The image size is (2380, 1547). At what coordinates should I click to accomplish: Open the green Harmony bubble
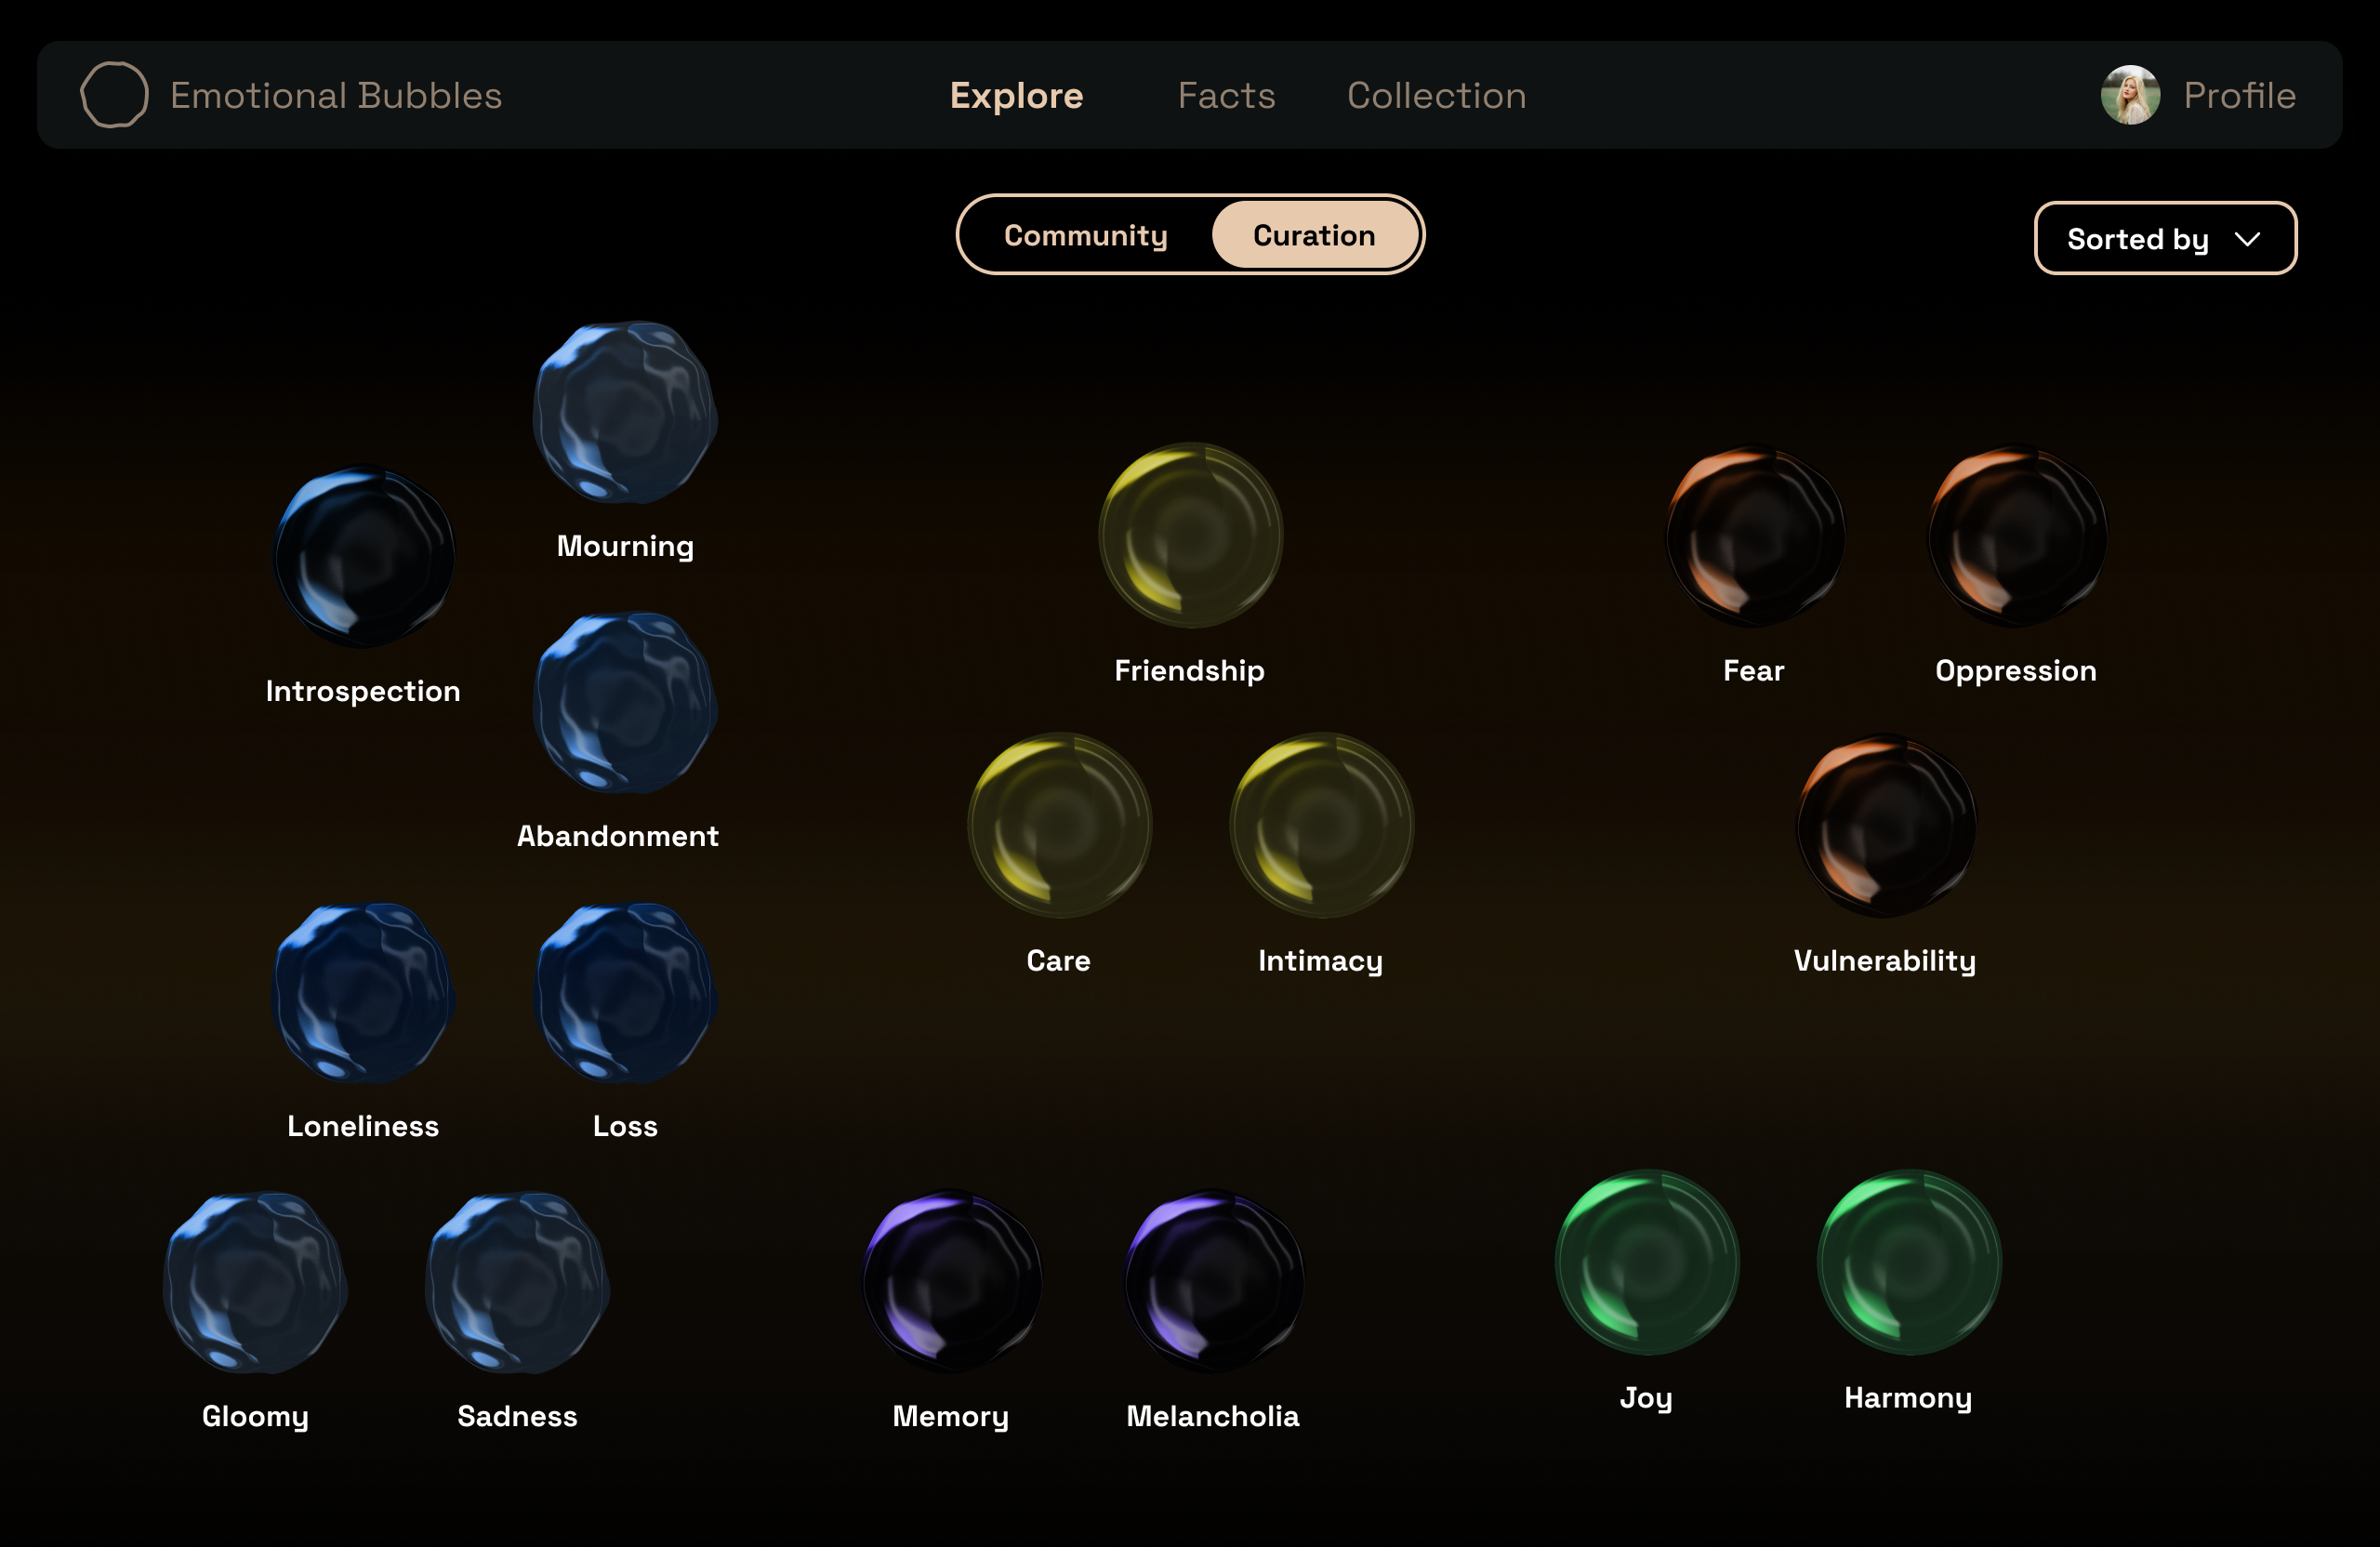click(x=1908, y=1263)
